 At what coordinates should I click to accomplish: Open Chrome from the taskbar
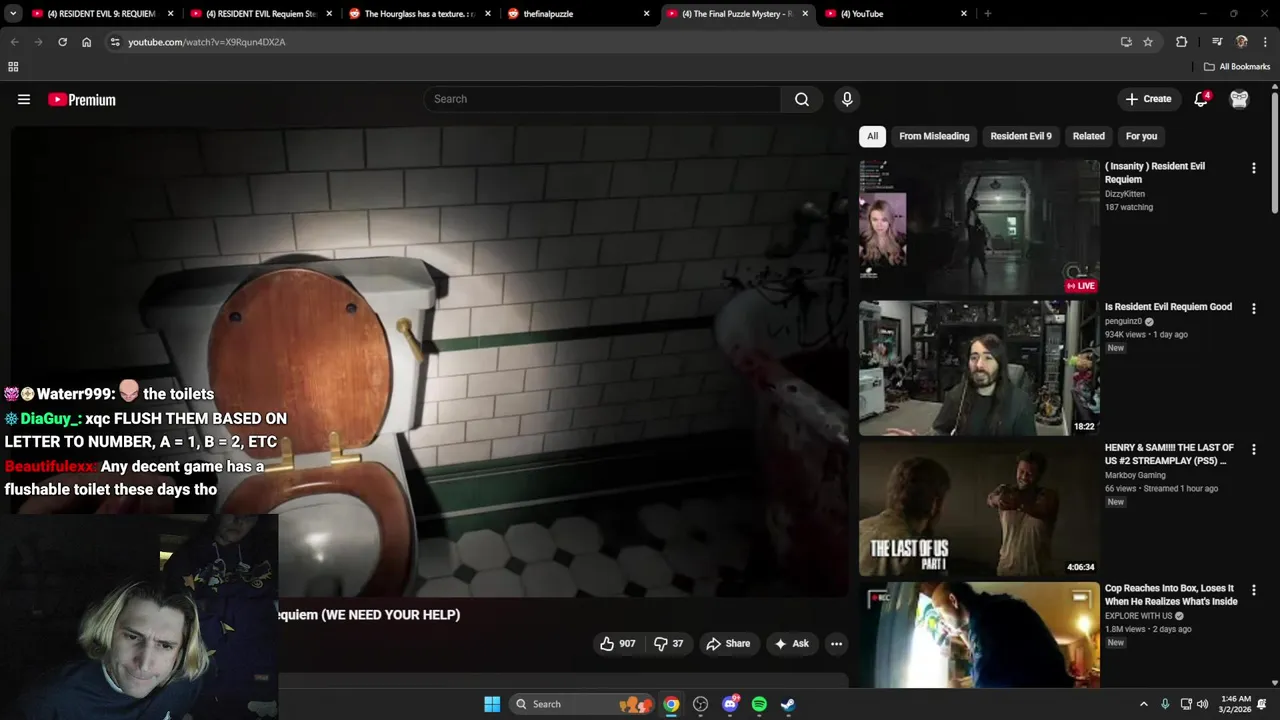pyautogui.click(x=671, y=704)
